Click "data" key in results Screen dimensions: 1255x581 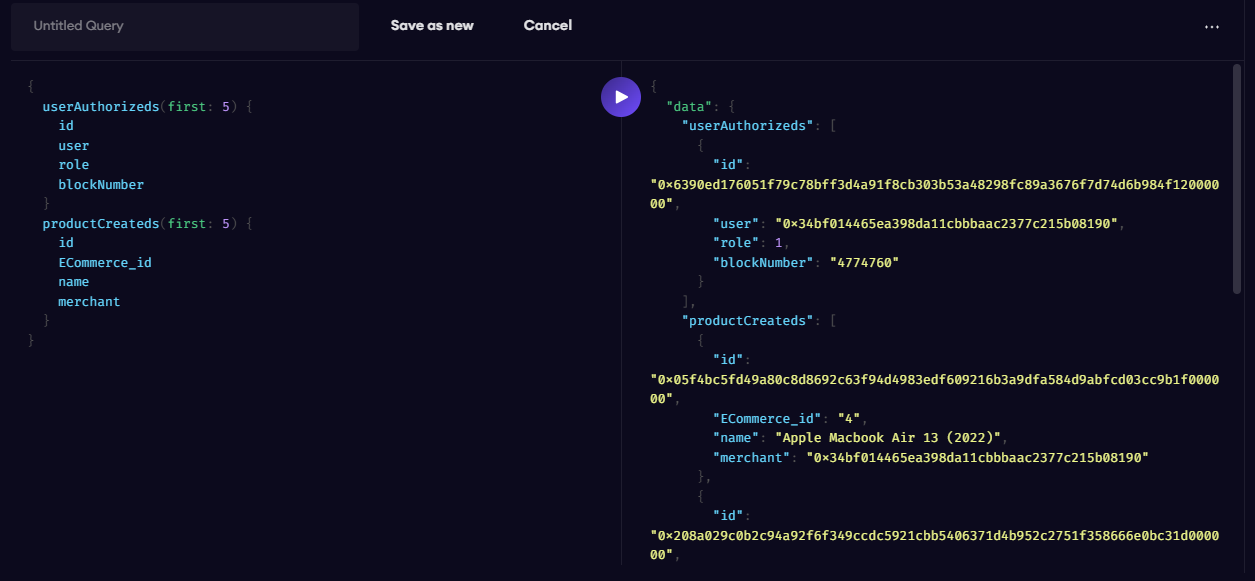[x=690, y=106]
